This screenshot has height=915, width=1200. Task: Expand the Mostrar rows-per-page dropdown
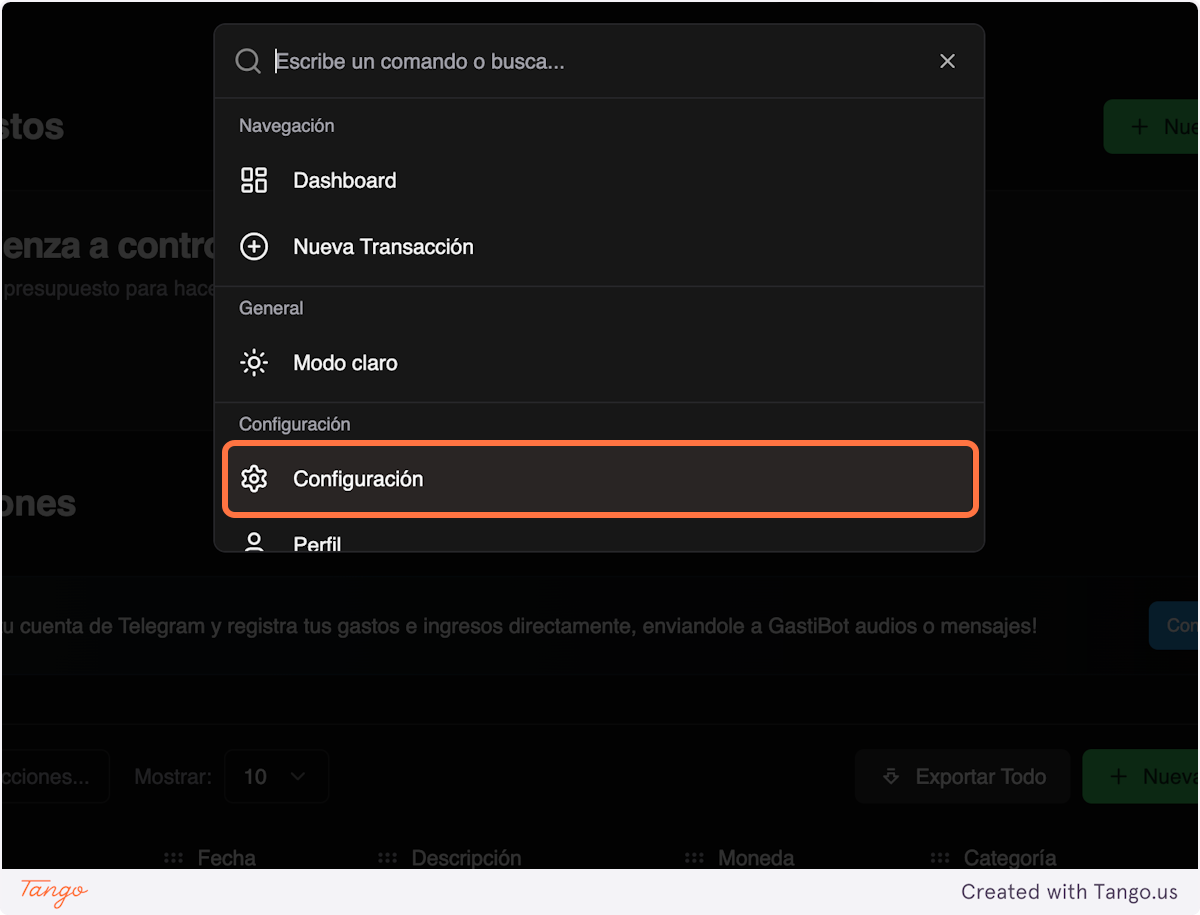pos(276,777)
